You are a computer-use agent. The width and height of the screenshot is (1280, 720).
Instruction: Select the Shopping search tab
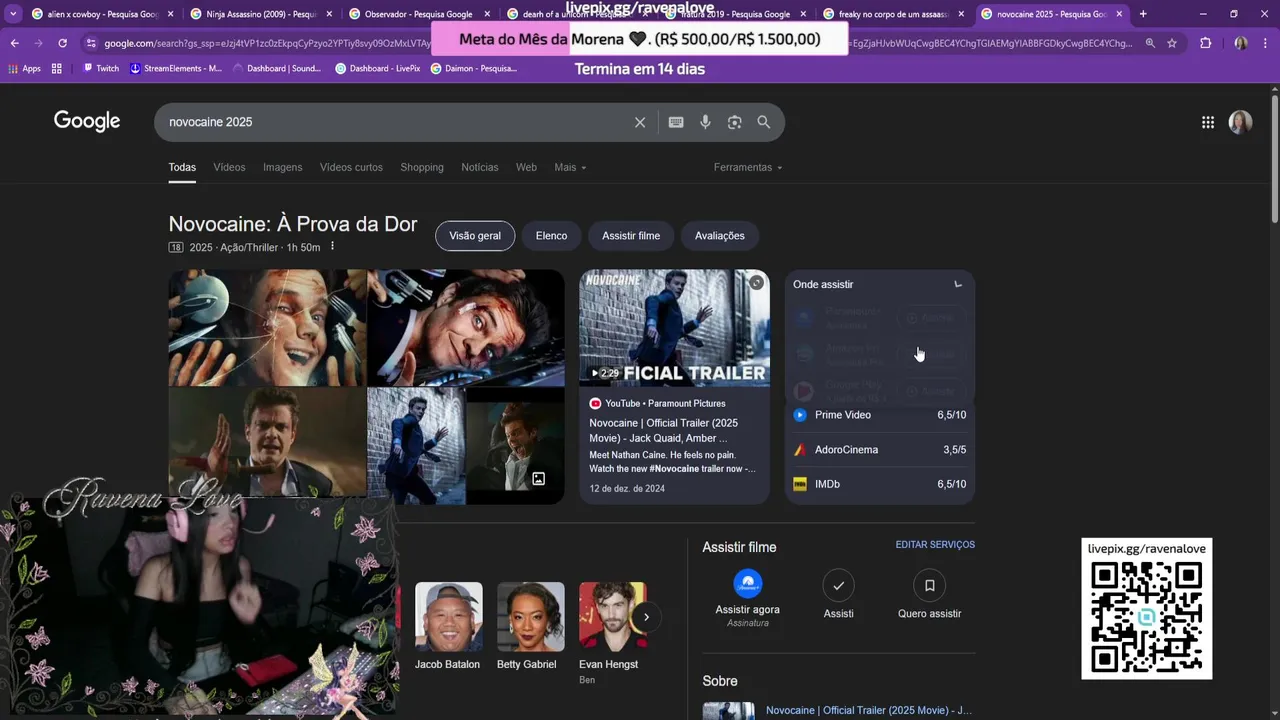tap(422, 167)
